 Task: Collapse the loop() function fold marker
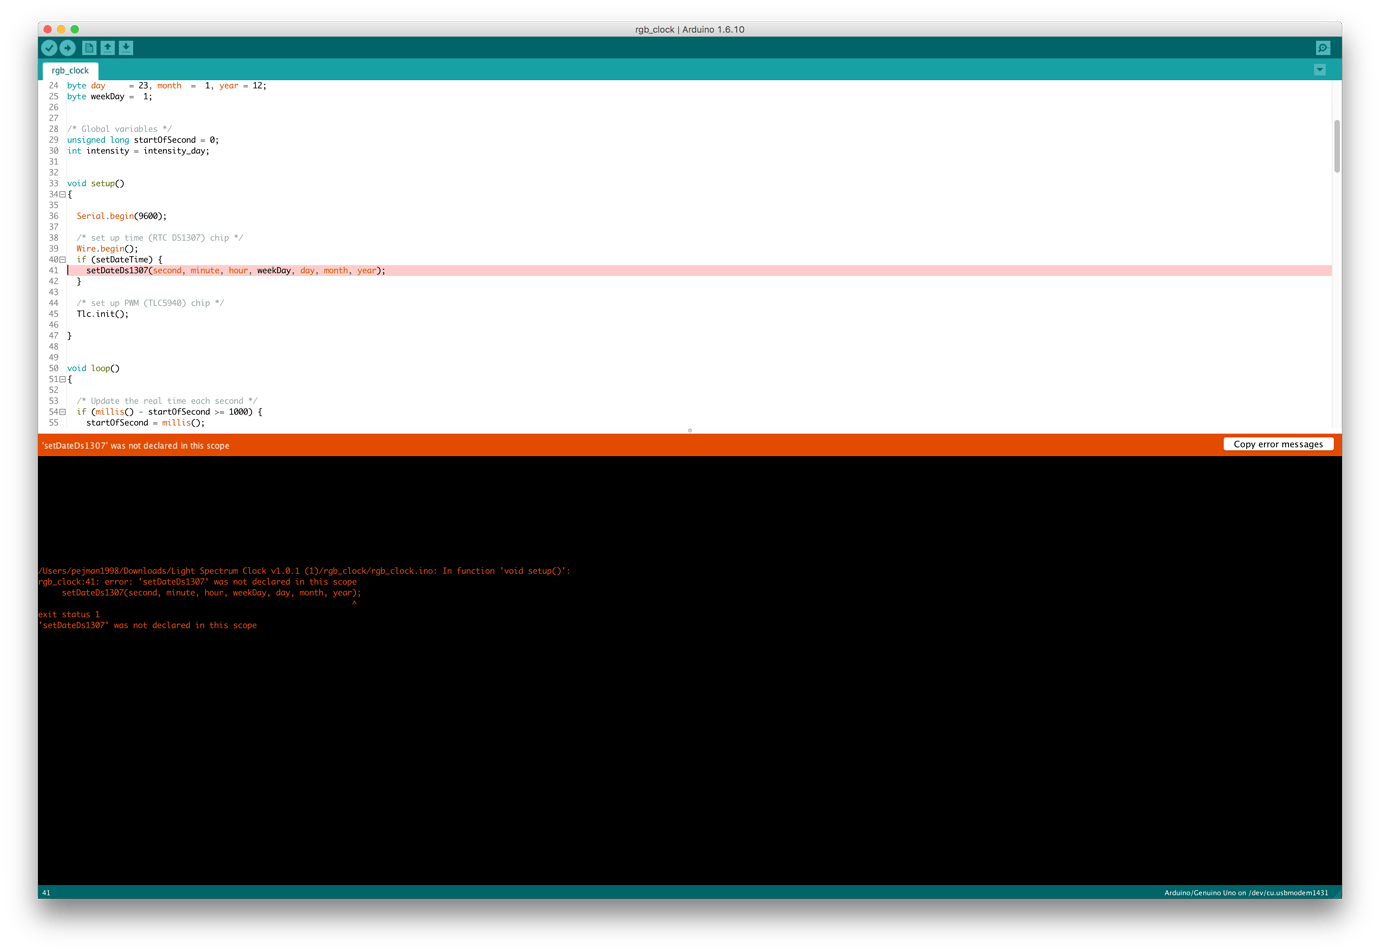[60, 379]
